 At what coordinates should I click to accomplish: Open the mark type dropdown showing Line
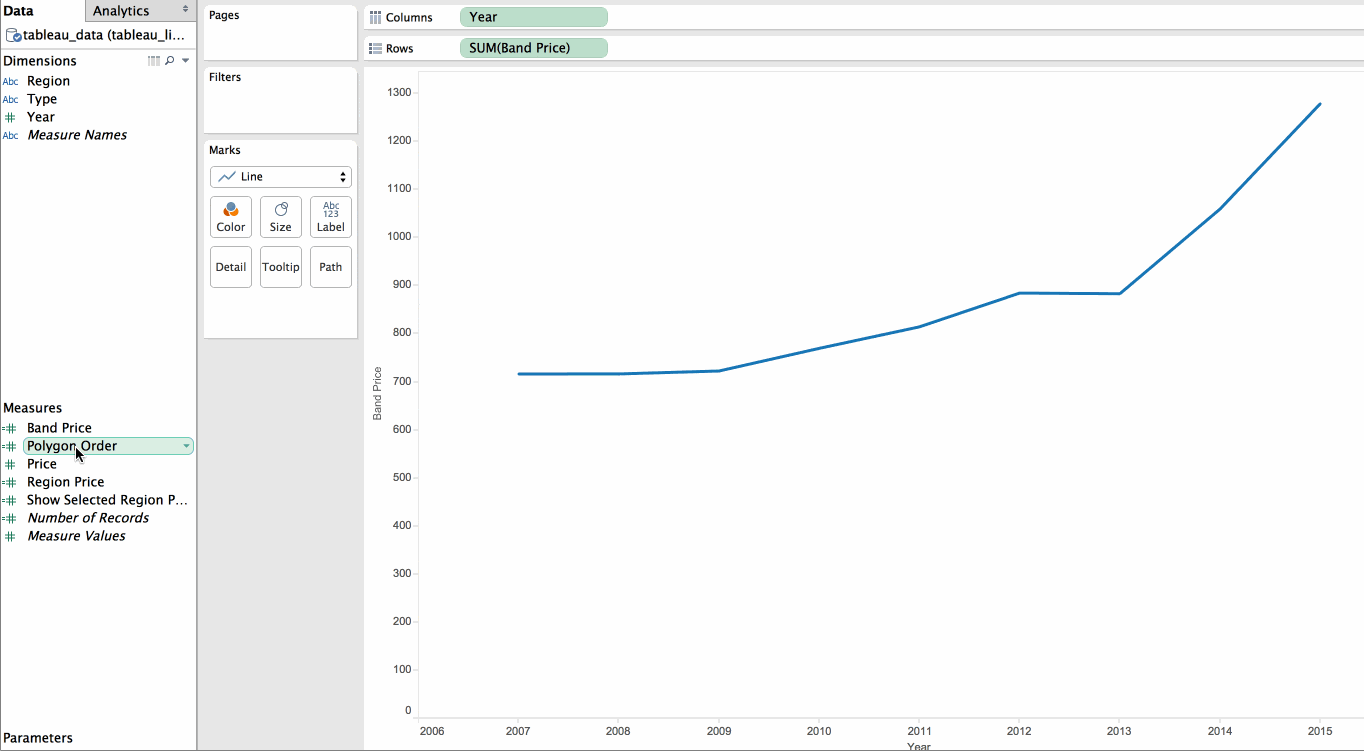click(x=280, y=176)
